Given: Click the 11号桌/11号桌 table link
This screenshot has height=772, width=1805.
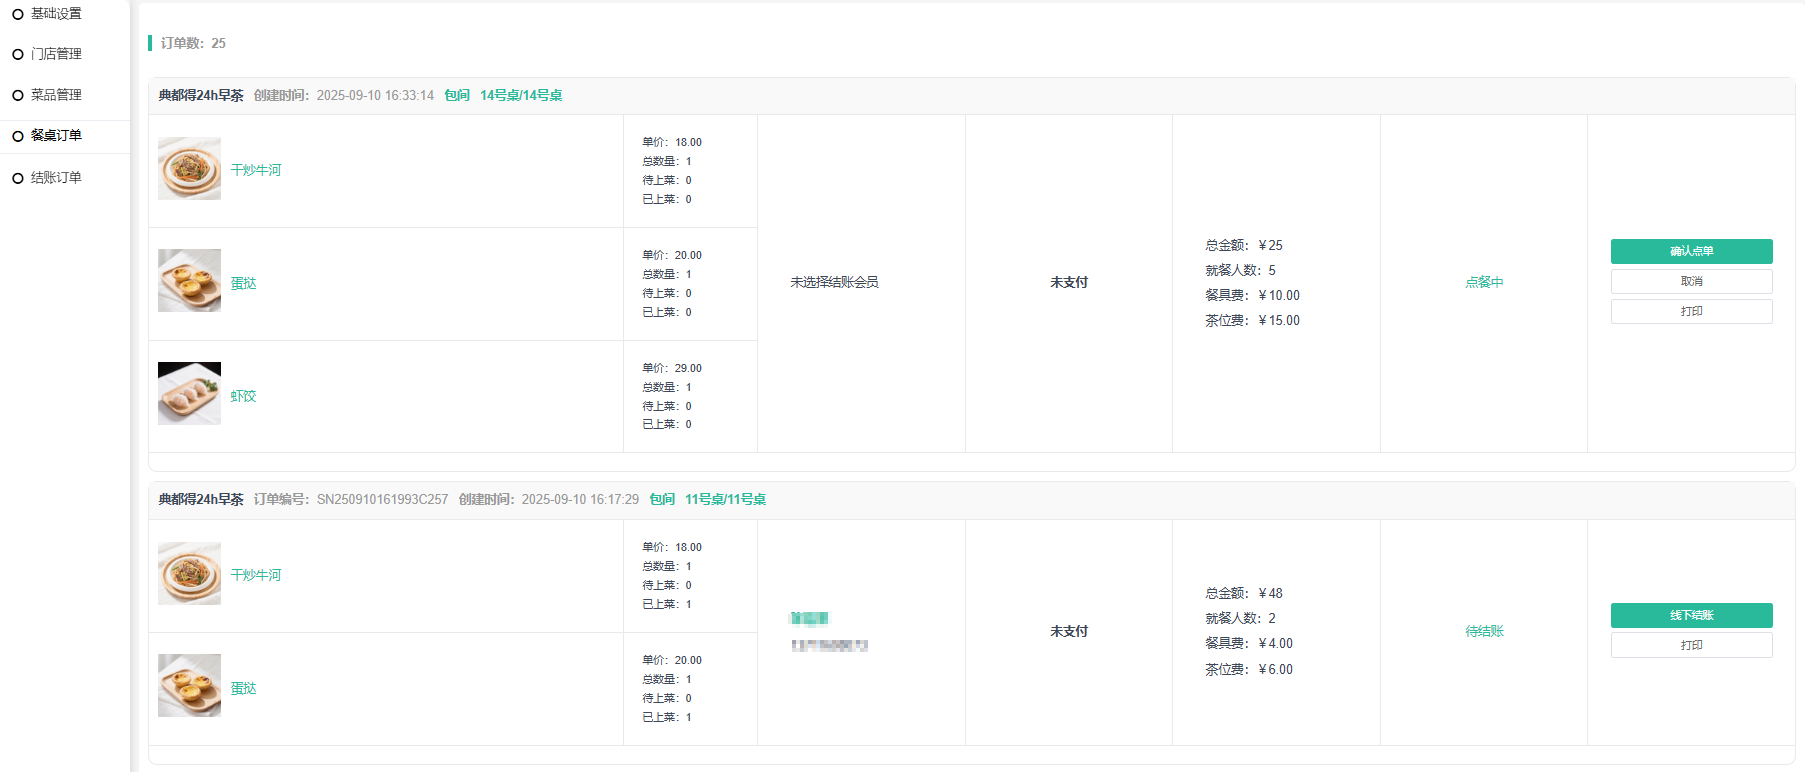Looking at the screenshot, I should click(725, 499).
